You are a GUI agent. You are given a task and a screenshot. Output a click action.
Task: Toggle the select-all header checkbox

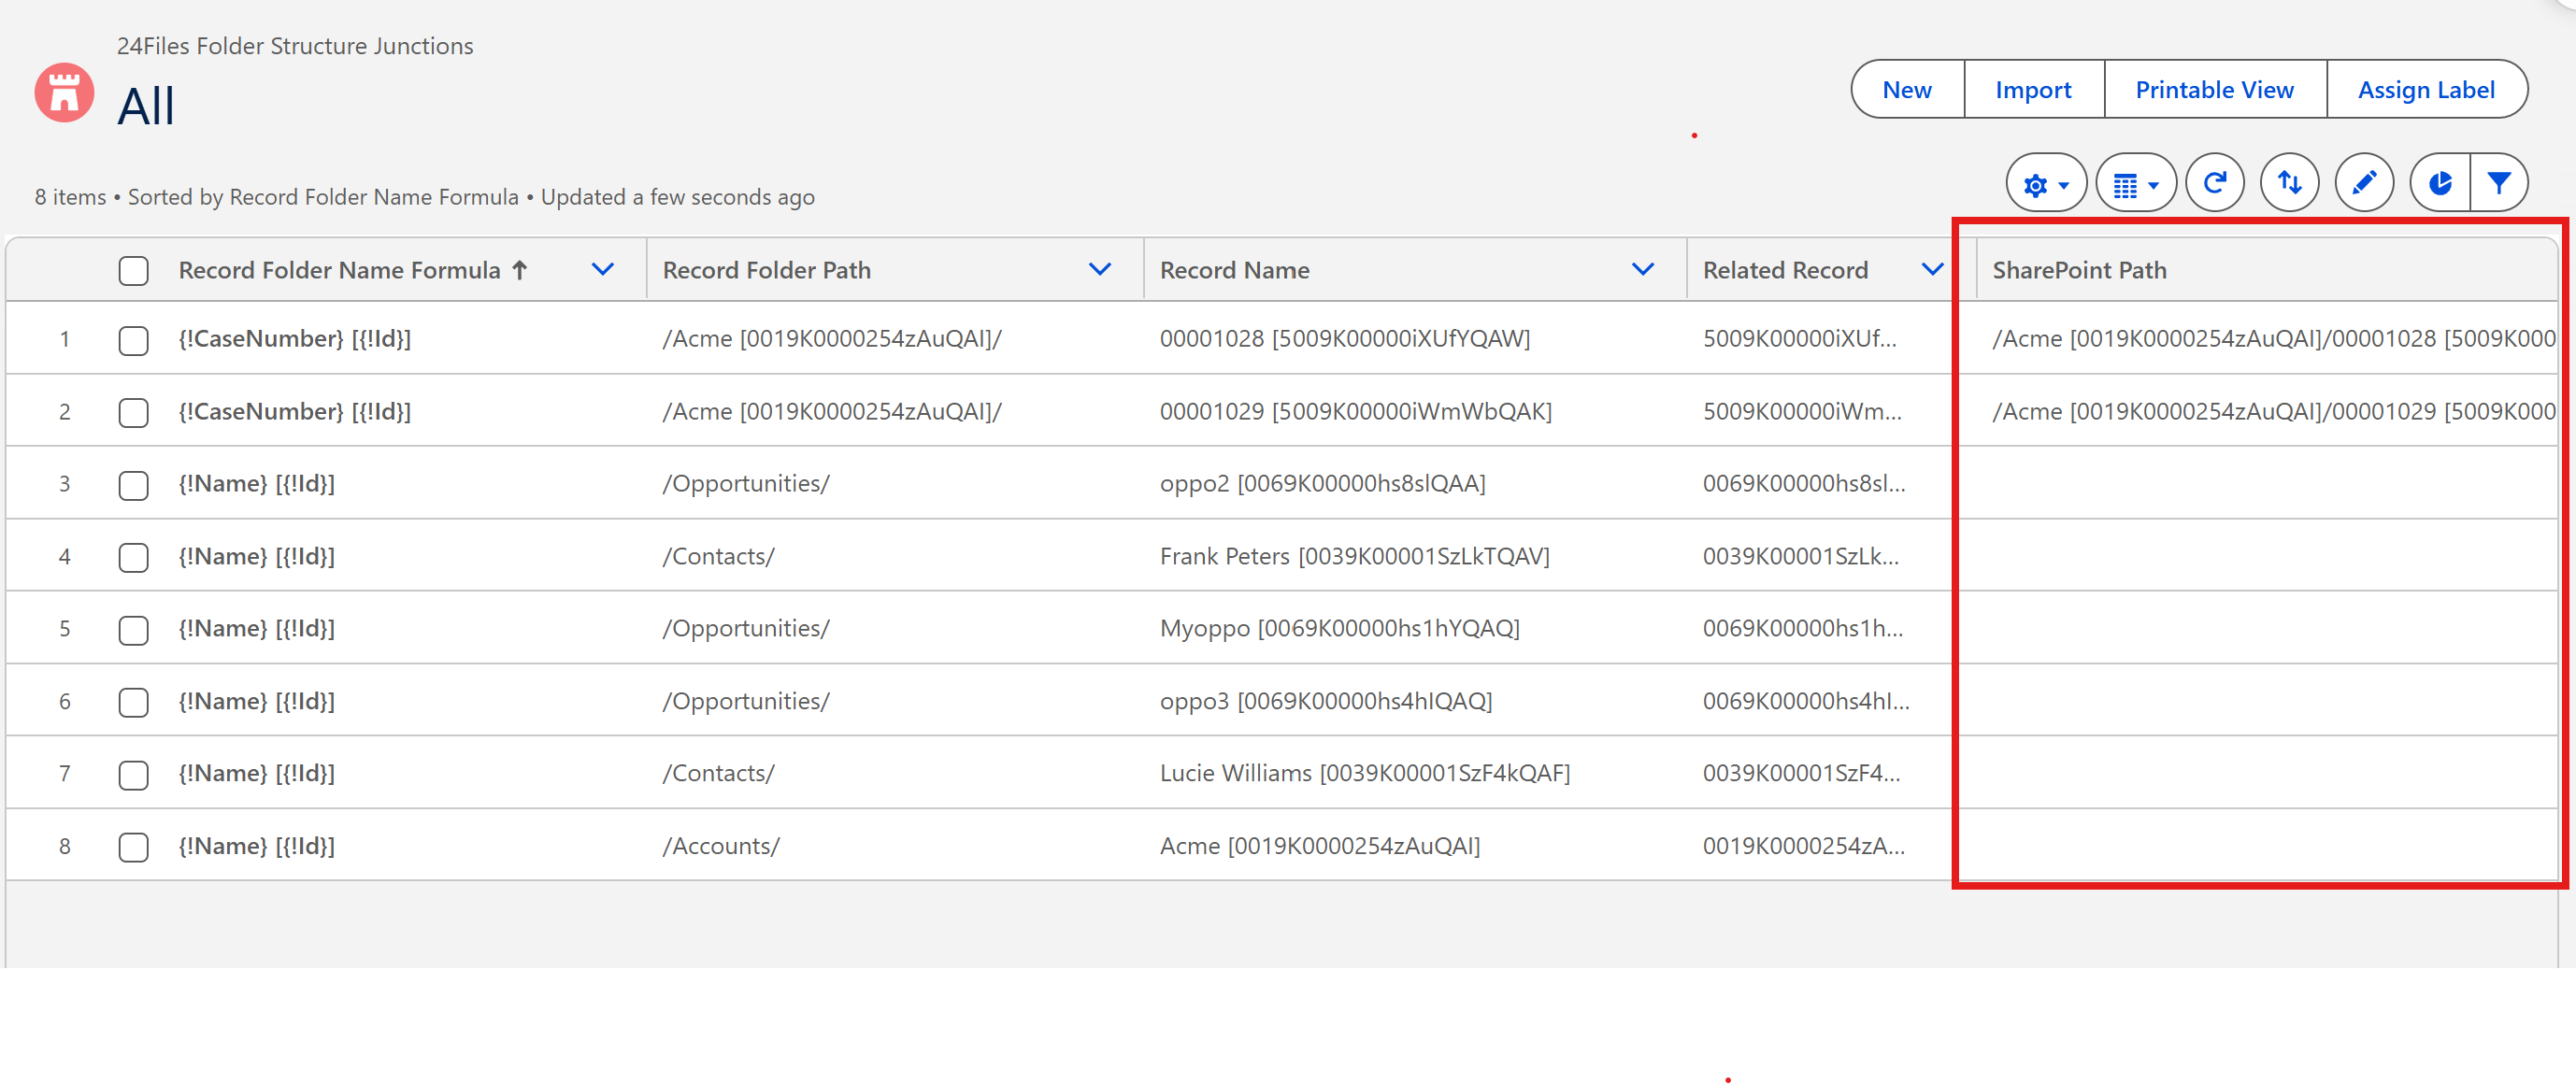(133, 270)
